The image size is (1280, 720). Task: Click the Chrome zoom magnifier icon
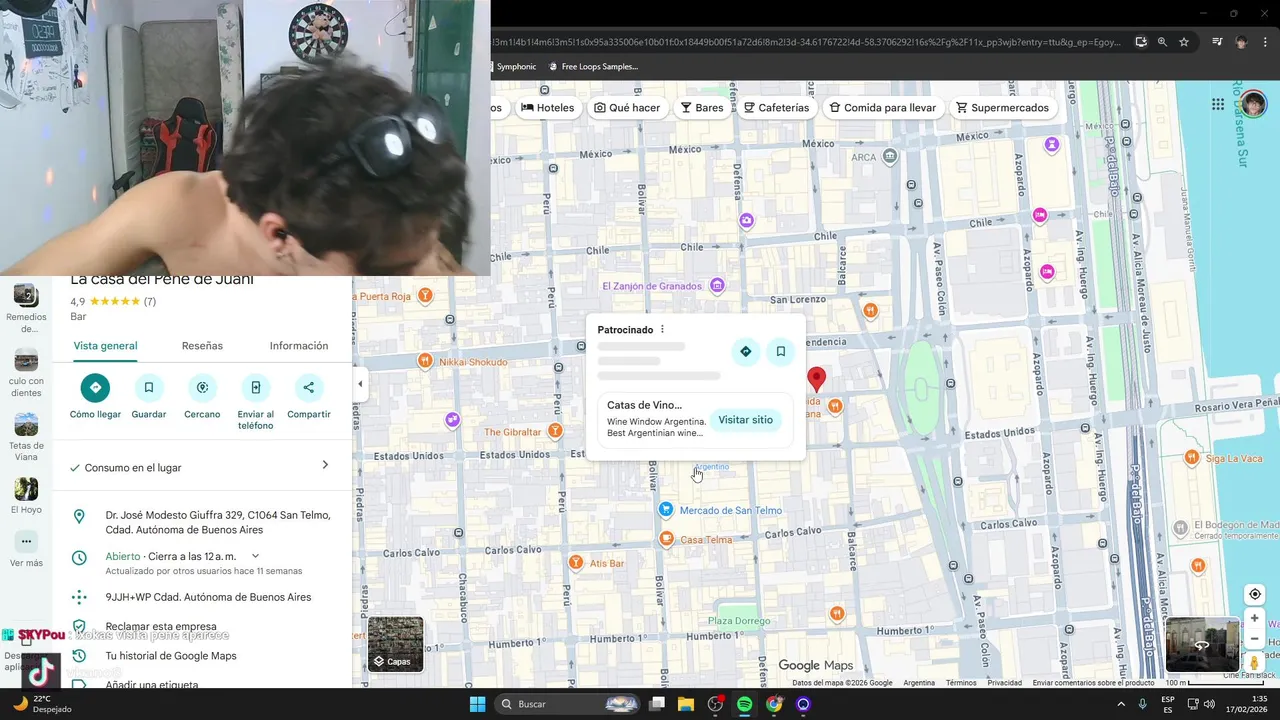pos(1162,42)
